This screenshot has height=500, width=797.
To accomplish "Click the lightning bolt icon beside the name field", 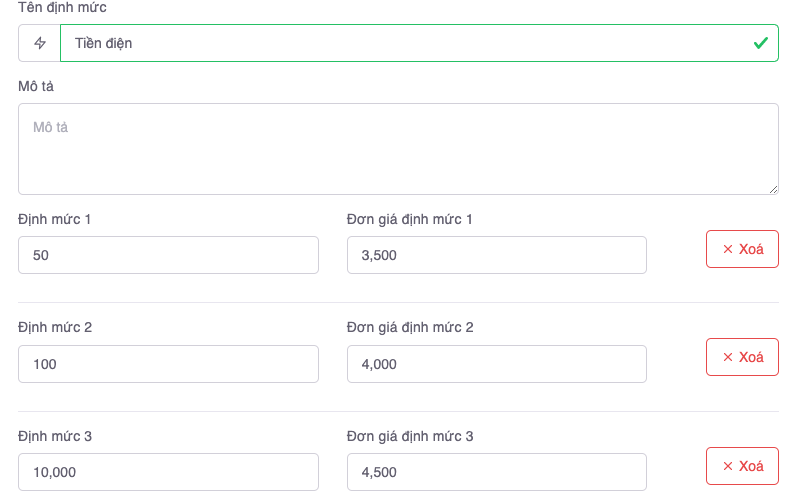I will [x=40, y=43].
